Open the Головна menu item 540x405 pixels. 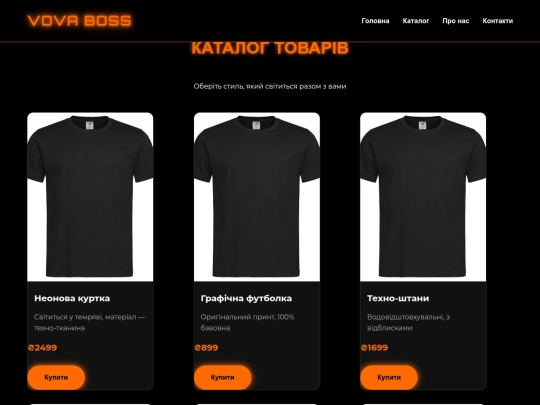coord(375,21)
